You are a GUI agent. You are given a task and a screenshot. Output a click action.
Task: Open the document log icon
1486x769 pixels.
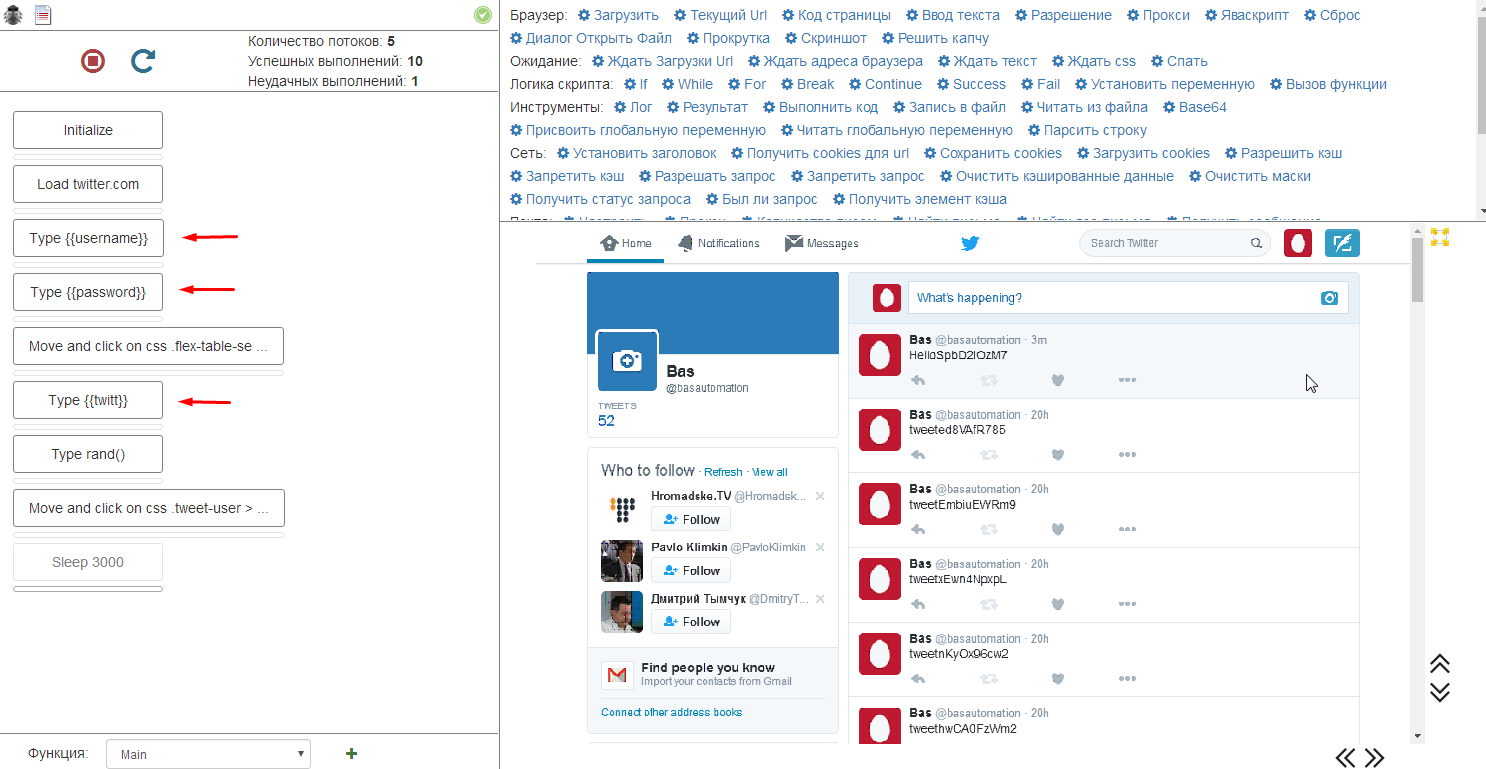43,14
